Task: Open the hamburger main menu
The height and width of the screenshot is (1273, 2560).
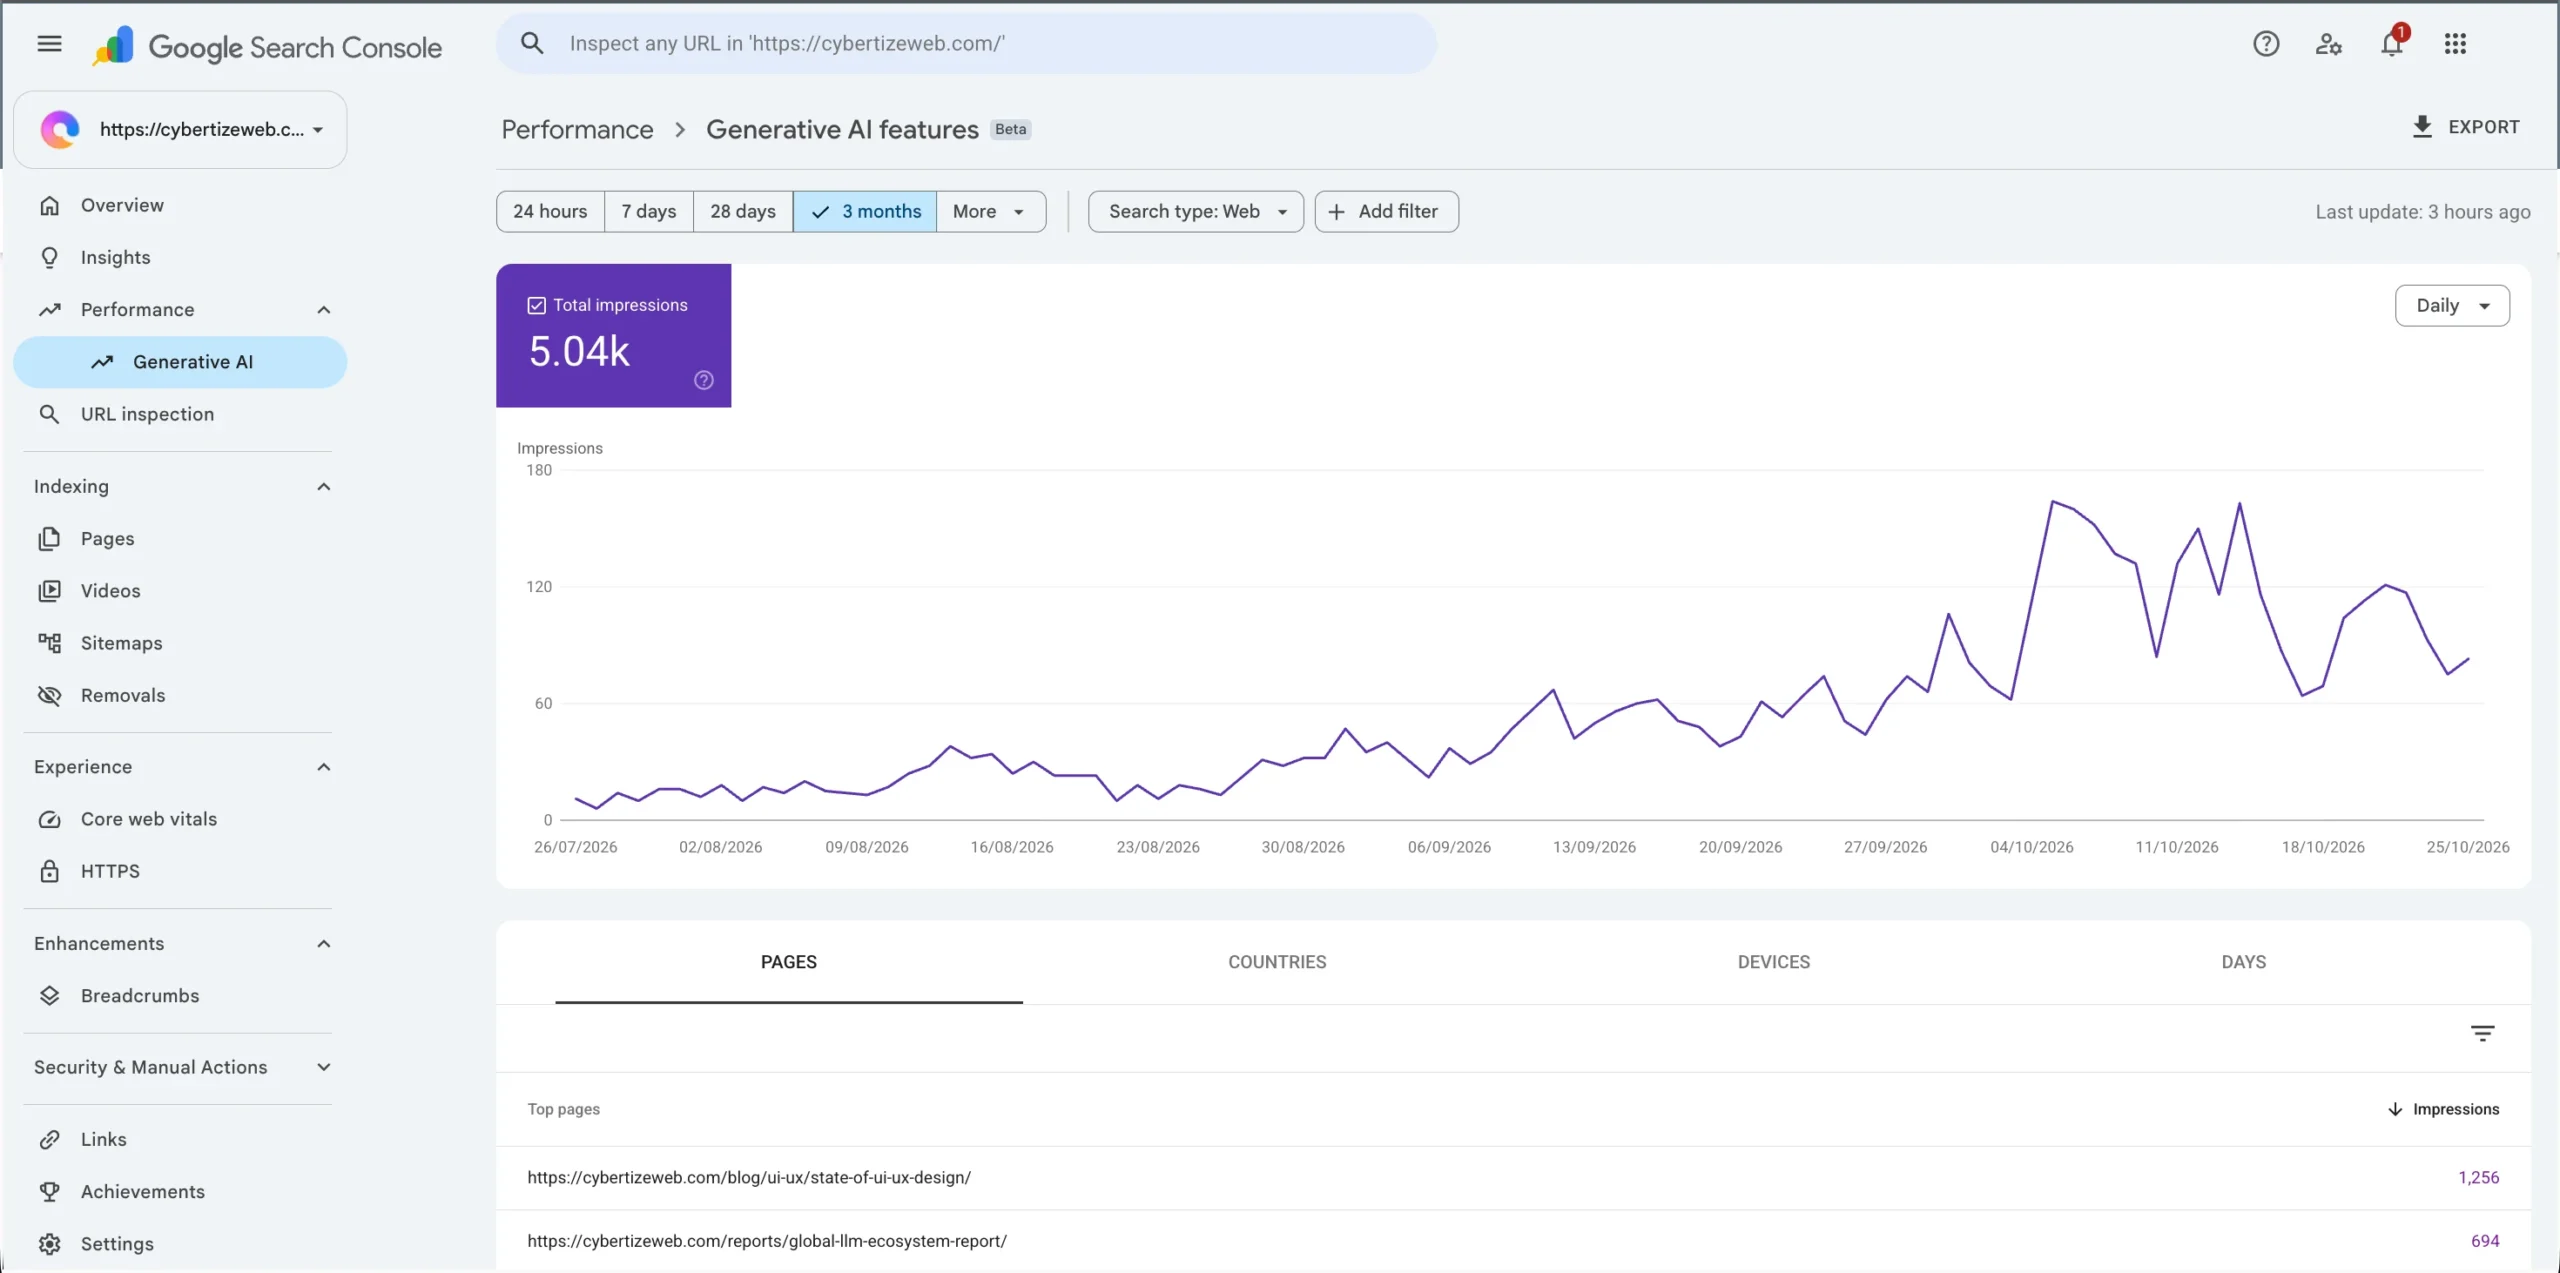Action: 49,43
